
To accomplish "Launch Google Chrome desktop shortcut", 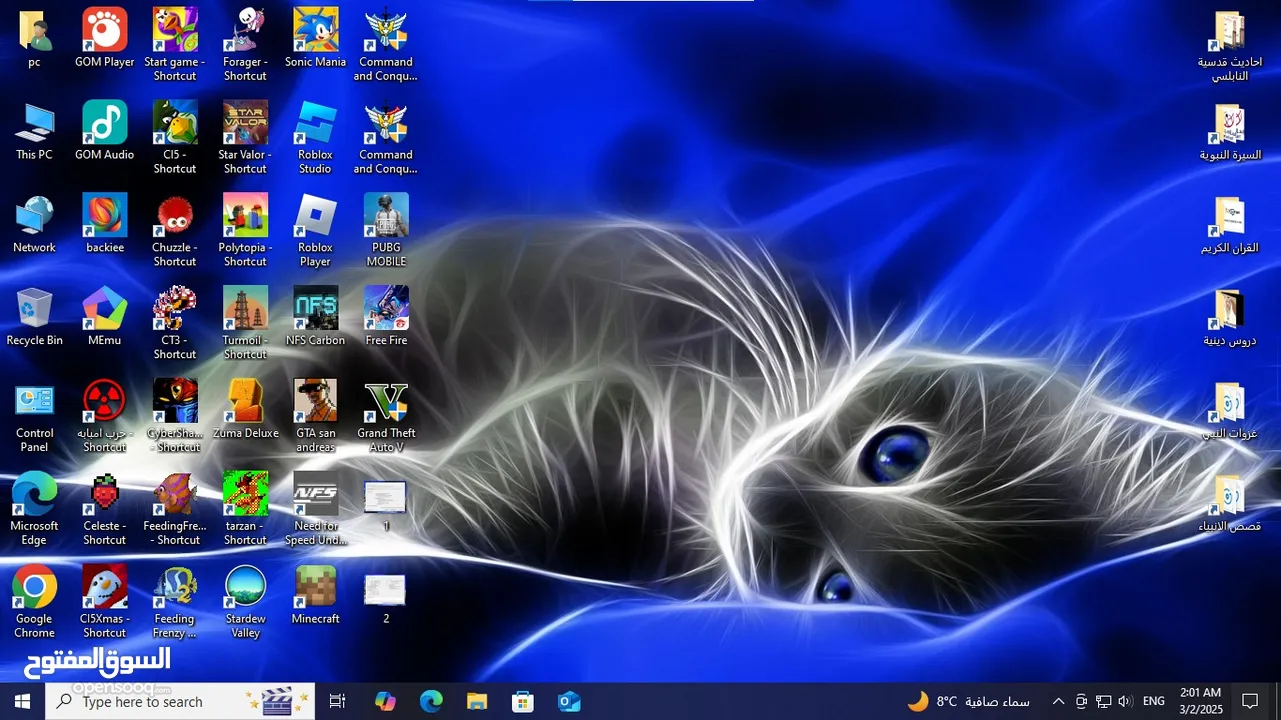I will pyautogui.click(x=34, y=603).
